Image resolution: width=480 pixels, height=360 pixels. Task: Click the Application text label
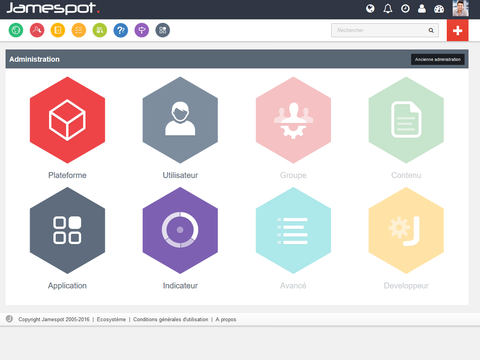(x=67, y=286)
